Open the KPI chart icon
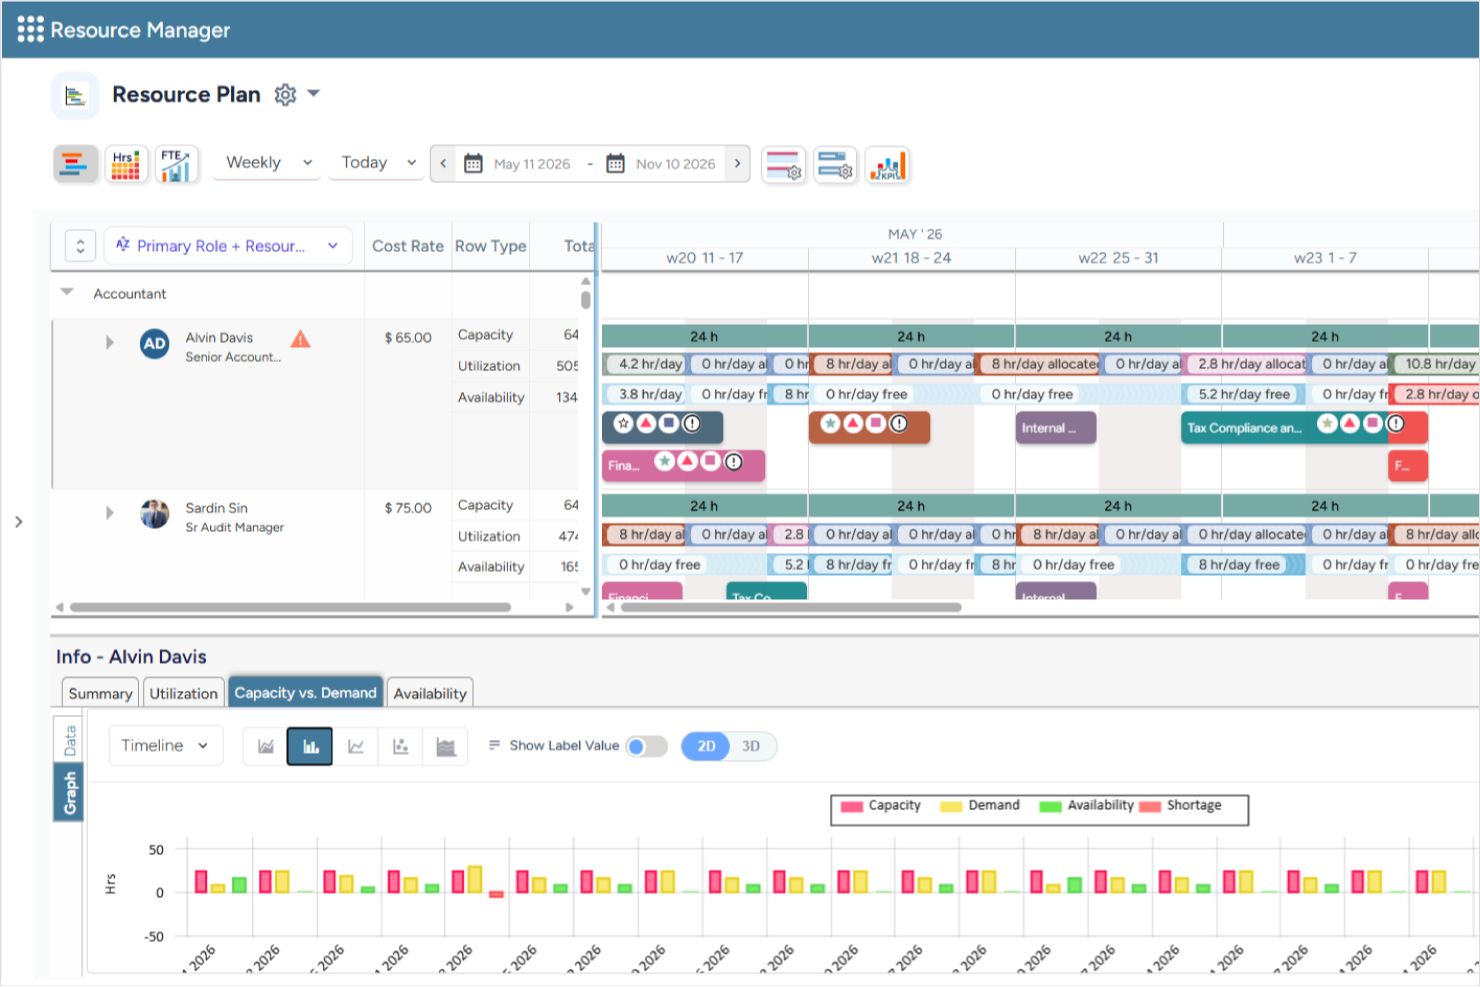 887,165
